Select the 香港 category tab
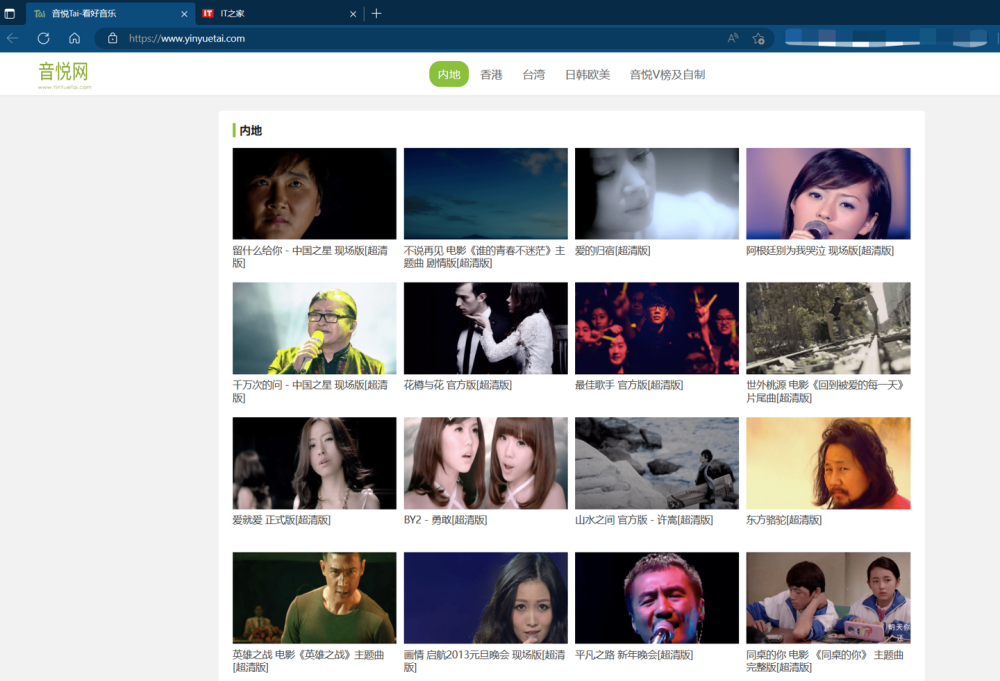1000x681 pixels. tap(491, 74)
